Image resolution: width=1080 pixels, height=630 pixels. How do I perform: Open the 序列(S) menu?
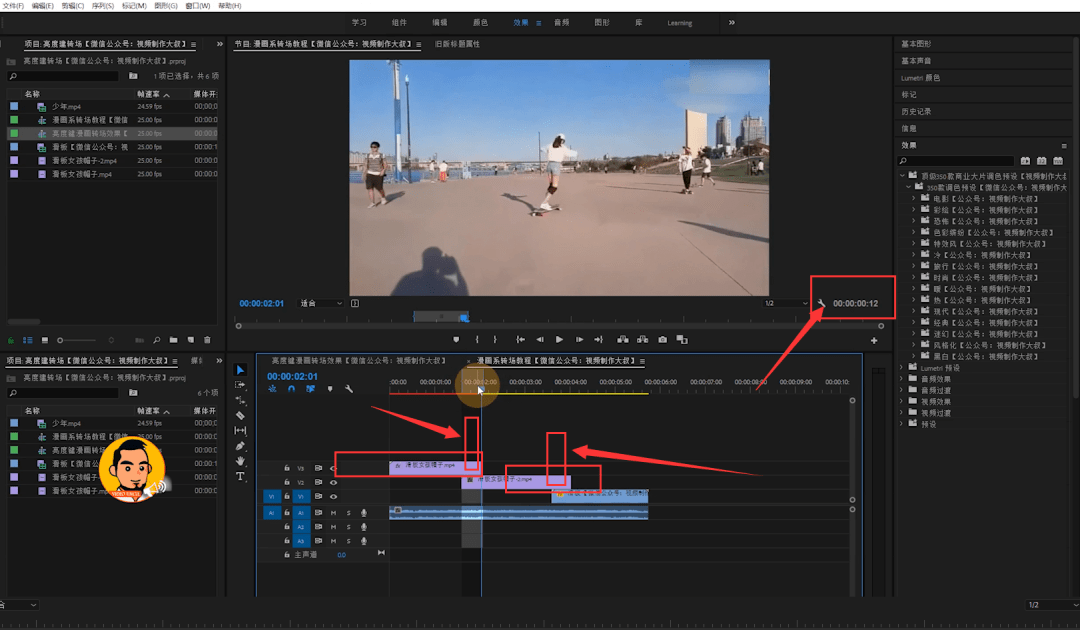click(103, 6)
